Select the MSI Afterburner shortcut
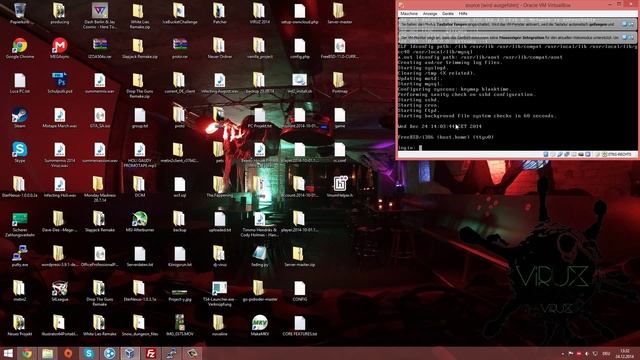The image size is (640, 360). [x=140, y=222]
